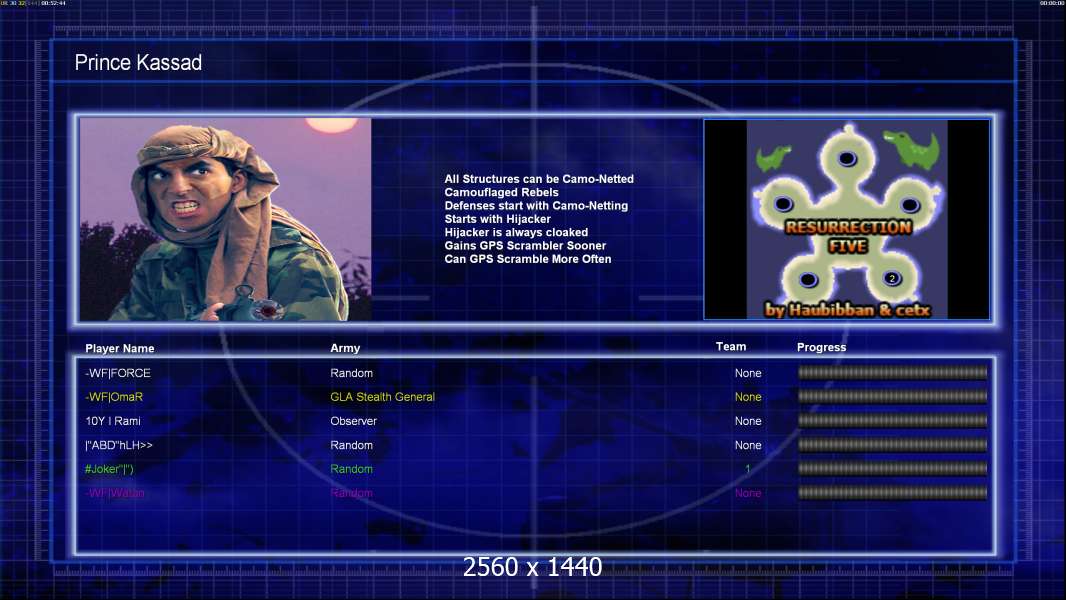
Task: Click "Gains GPS Scrambler Sooner" line
Action: tap(525, 245)
